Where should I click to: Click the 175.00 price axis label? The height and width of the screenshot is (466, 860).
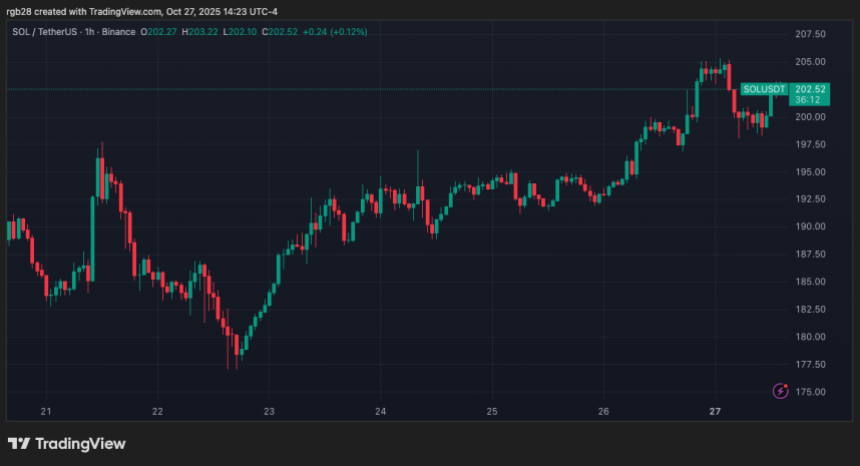810,391
